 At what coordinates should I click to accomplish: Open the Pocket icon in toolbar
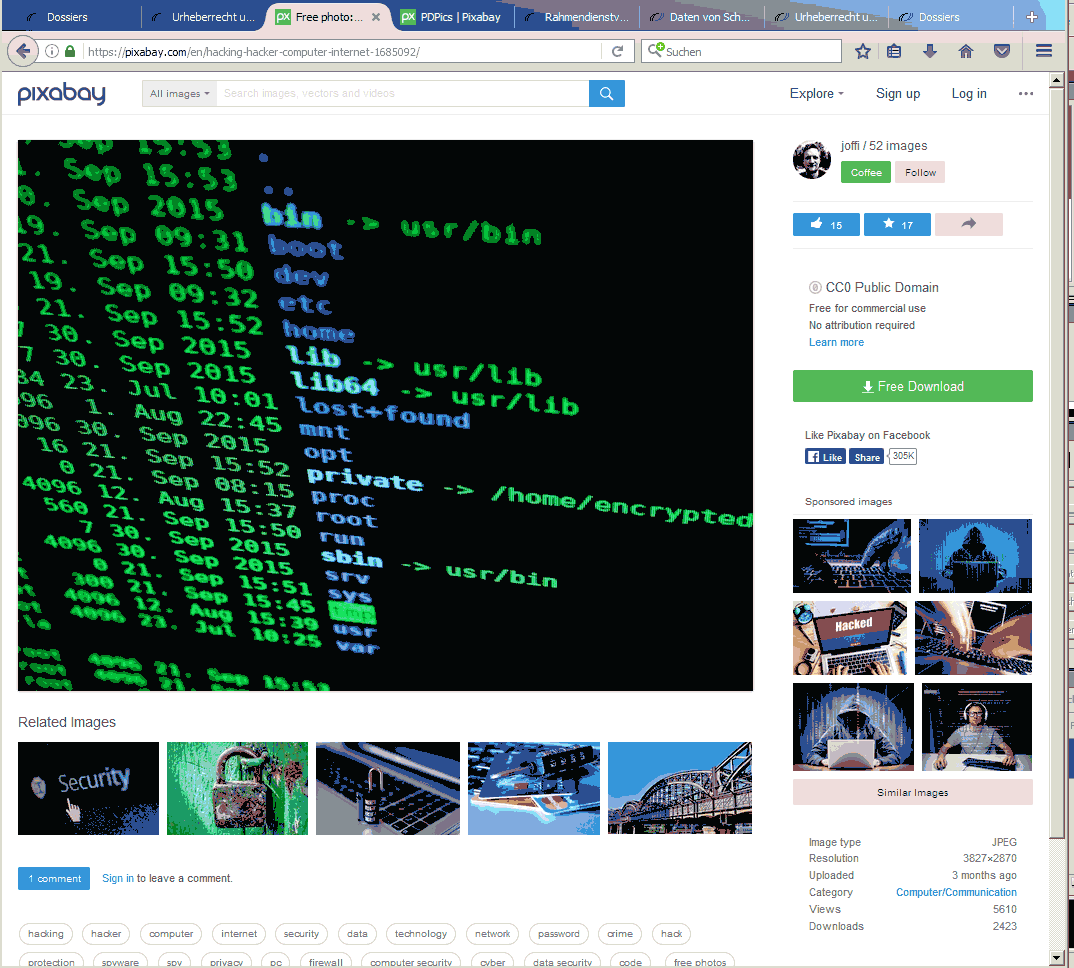coord(1001,51)
